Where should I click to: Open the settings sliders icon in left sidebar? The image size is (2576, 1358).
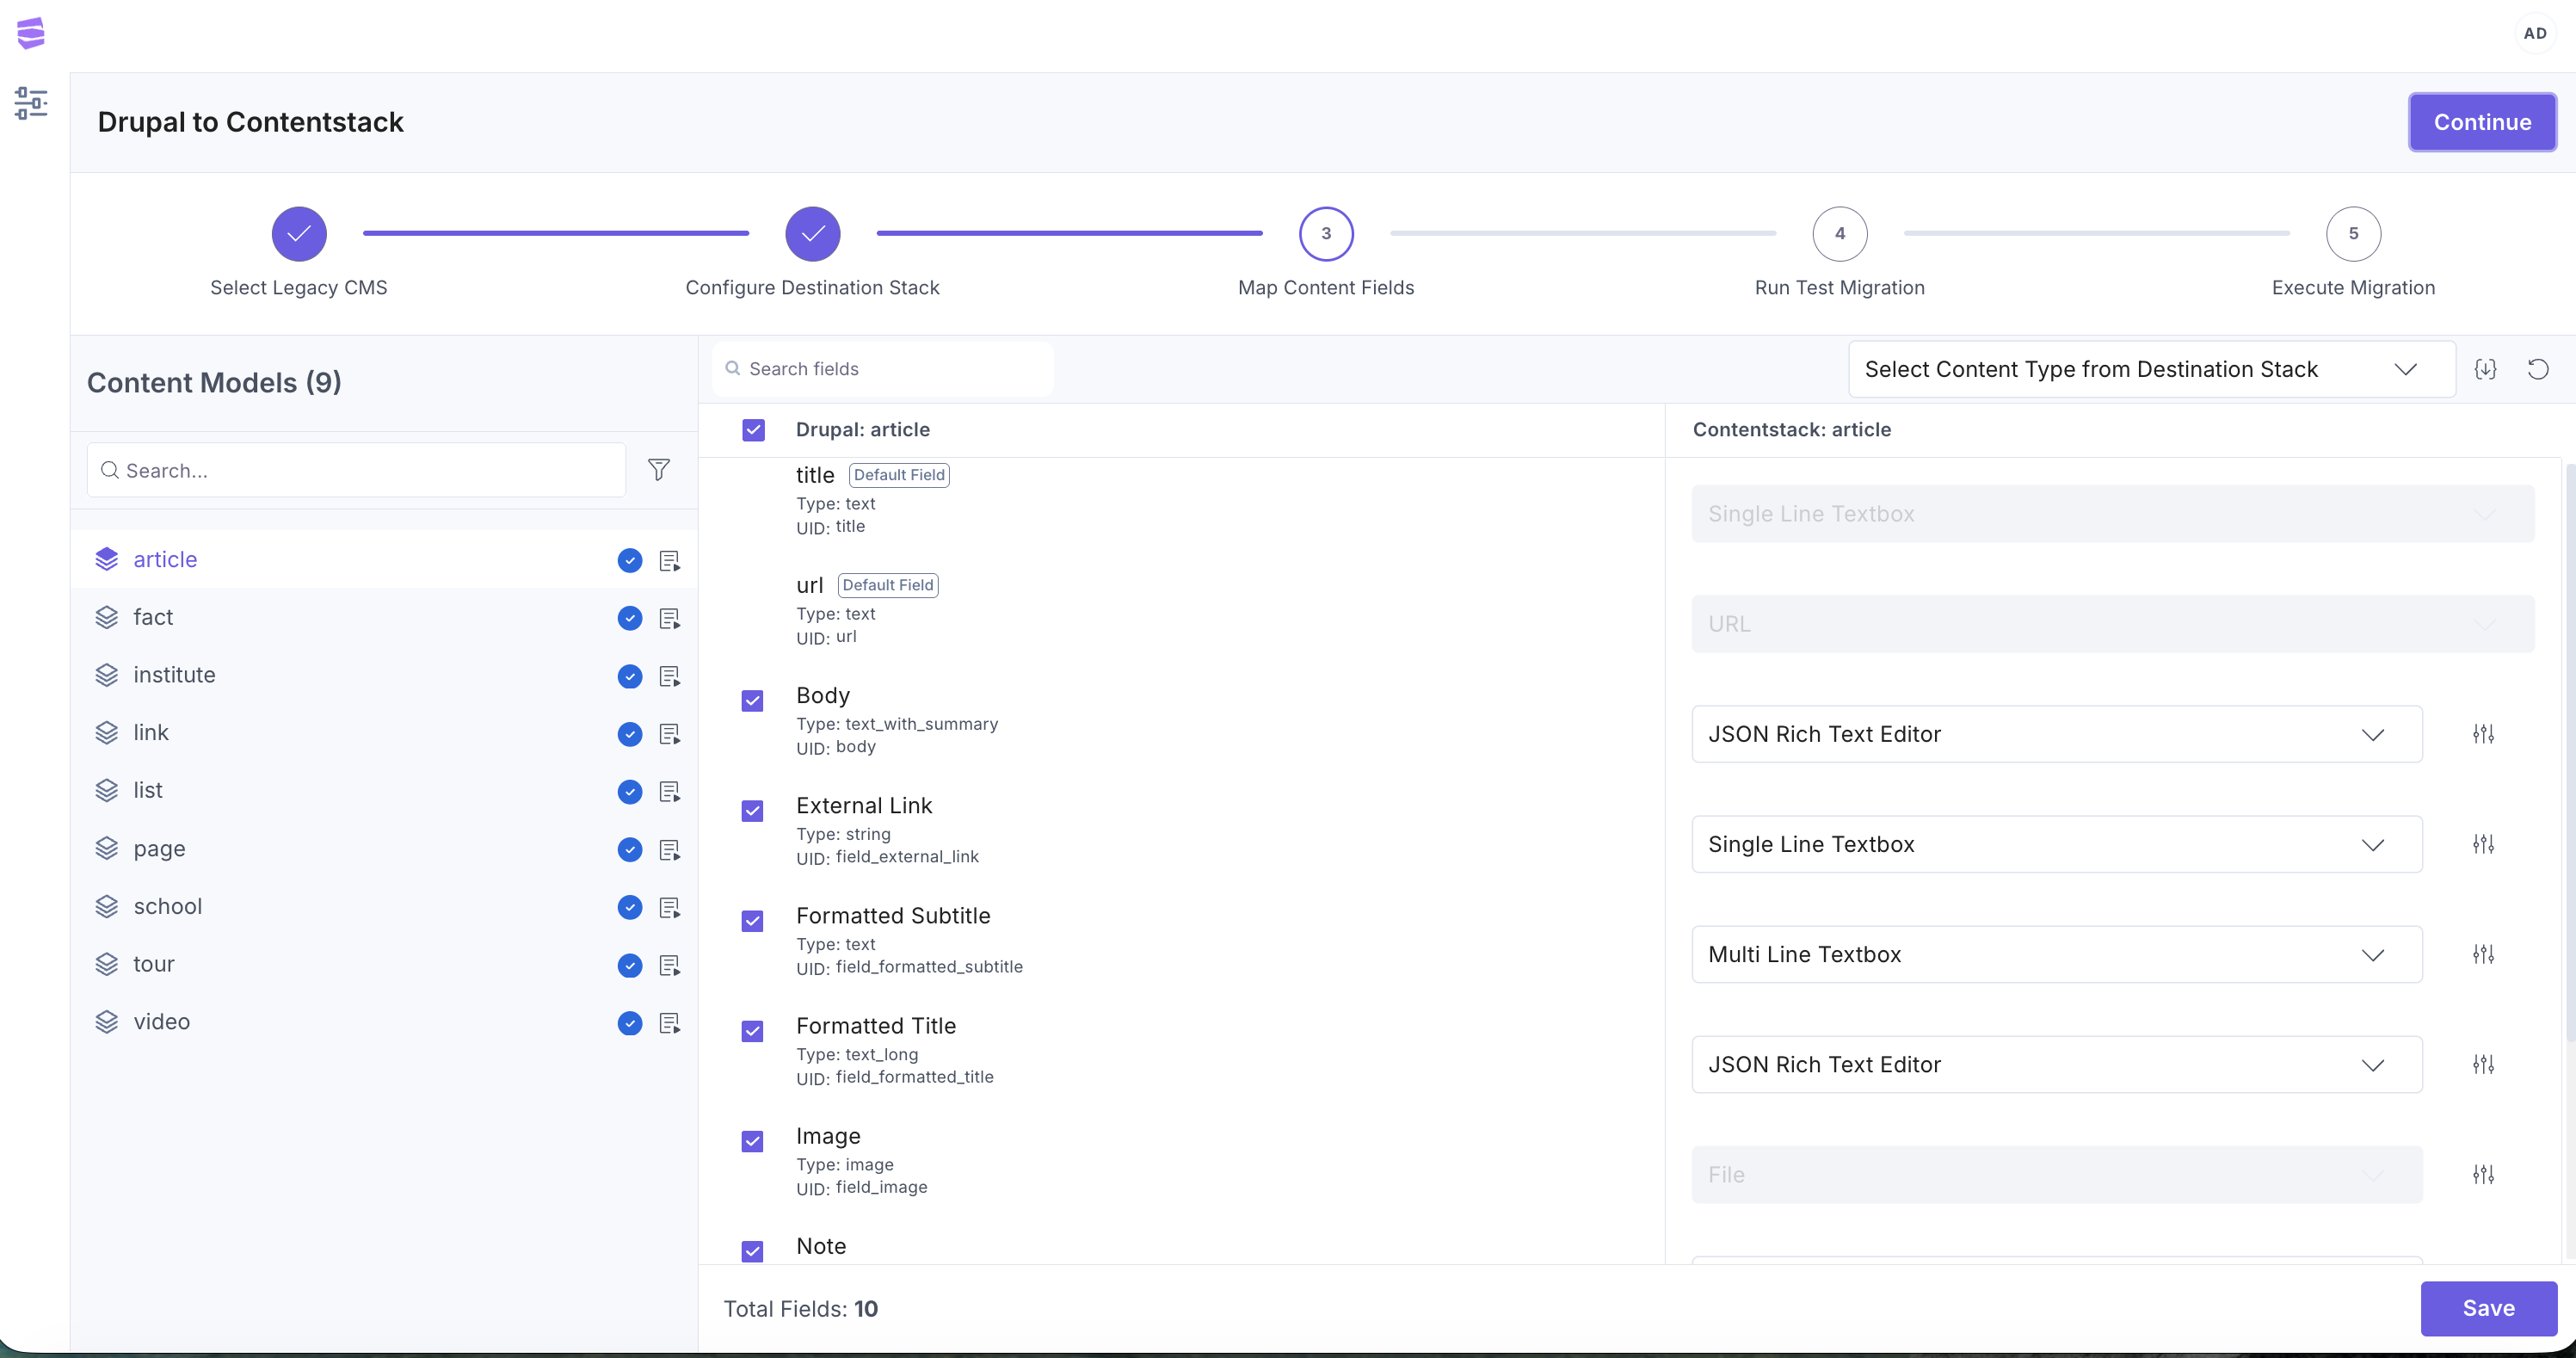(31, 103)
